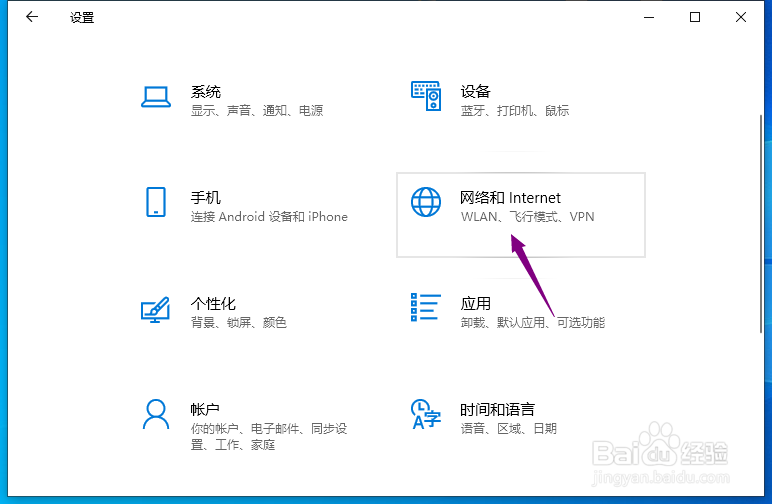This screenshot has height=504, width=772.
Task: Click the text 显示、声音、通知、电源
Action: (x=257, y=111)
